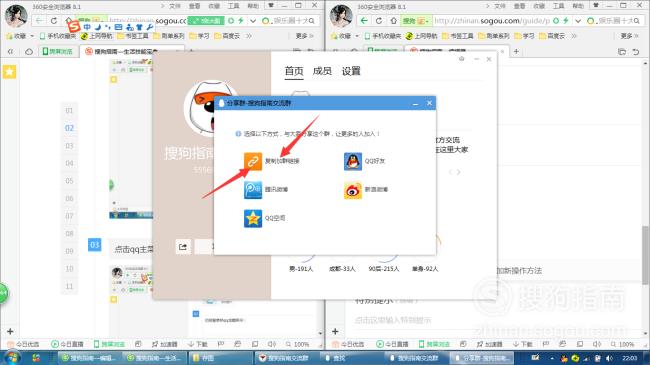Viewport: 650px width, 365px height.
Task: Click 更多 on right browser bookmarks bar
Action: pos(630,36)
